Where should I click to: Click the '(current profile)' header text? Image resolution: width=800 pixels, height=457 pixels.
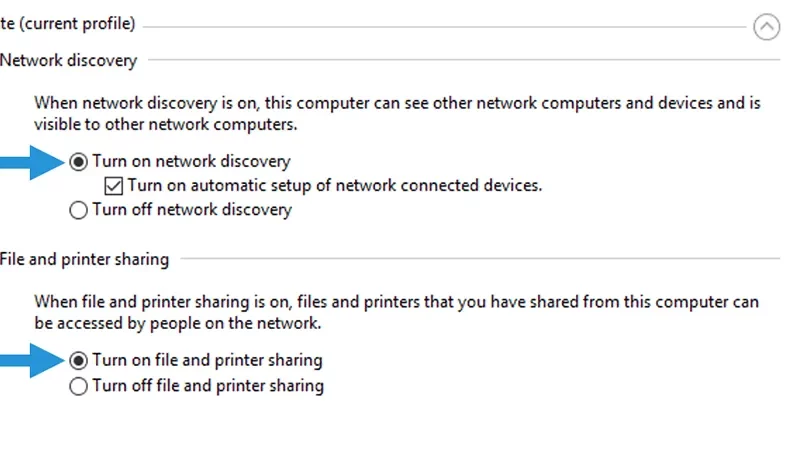tap(77, 24)
